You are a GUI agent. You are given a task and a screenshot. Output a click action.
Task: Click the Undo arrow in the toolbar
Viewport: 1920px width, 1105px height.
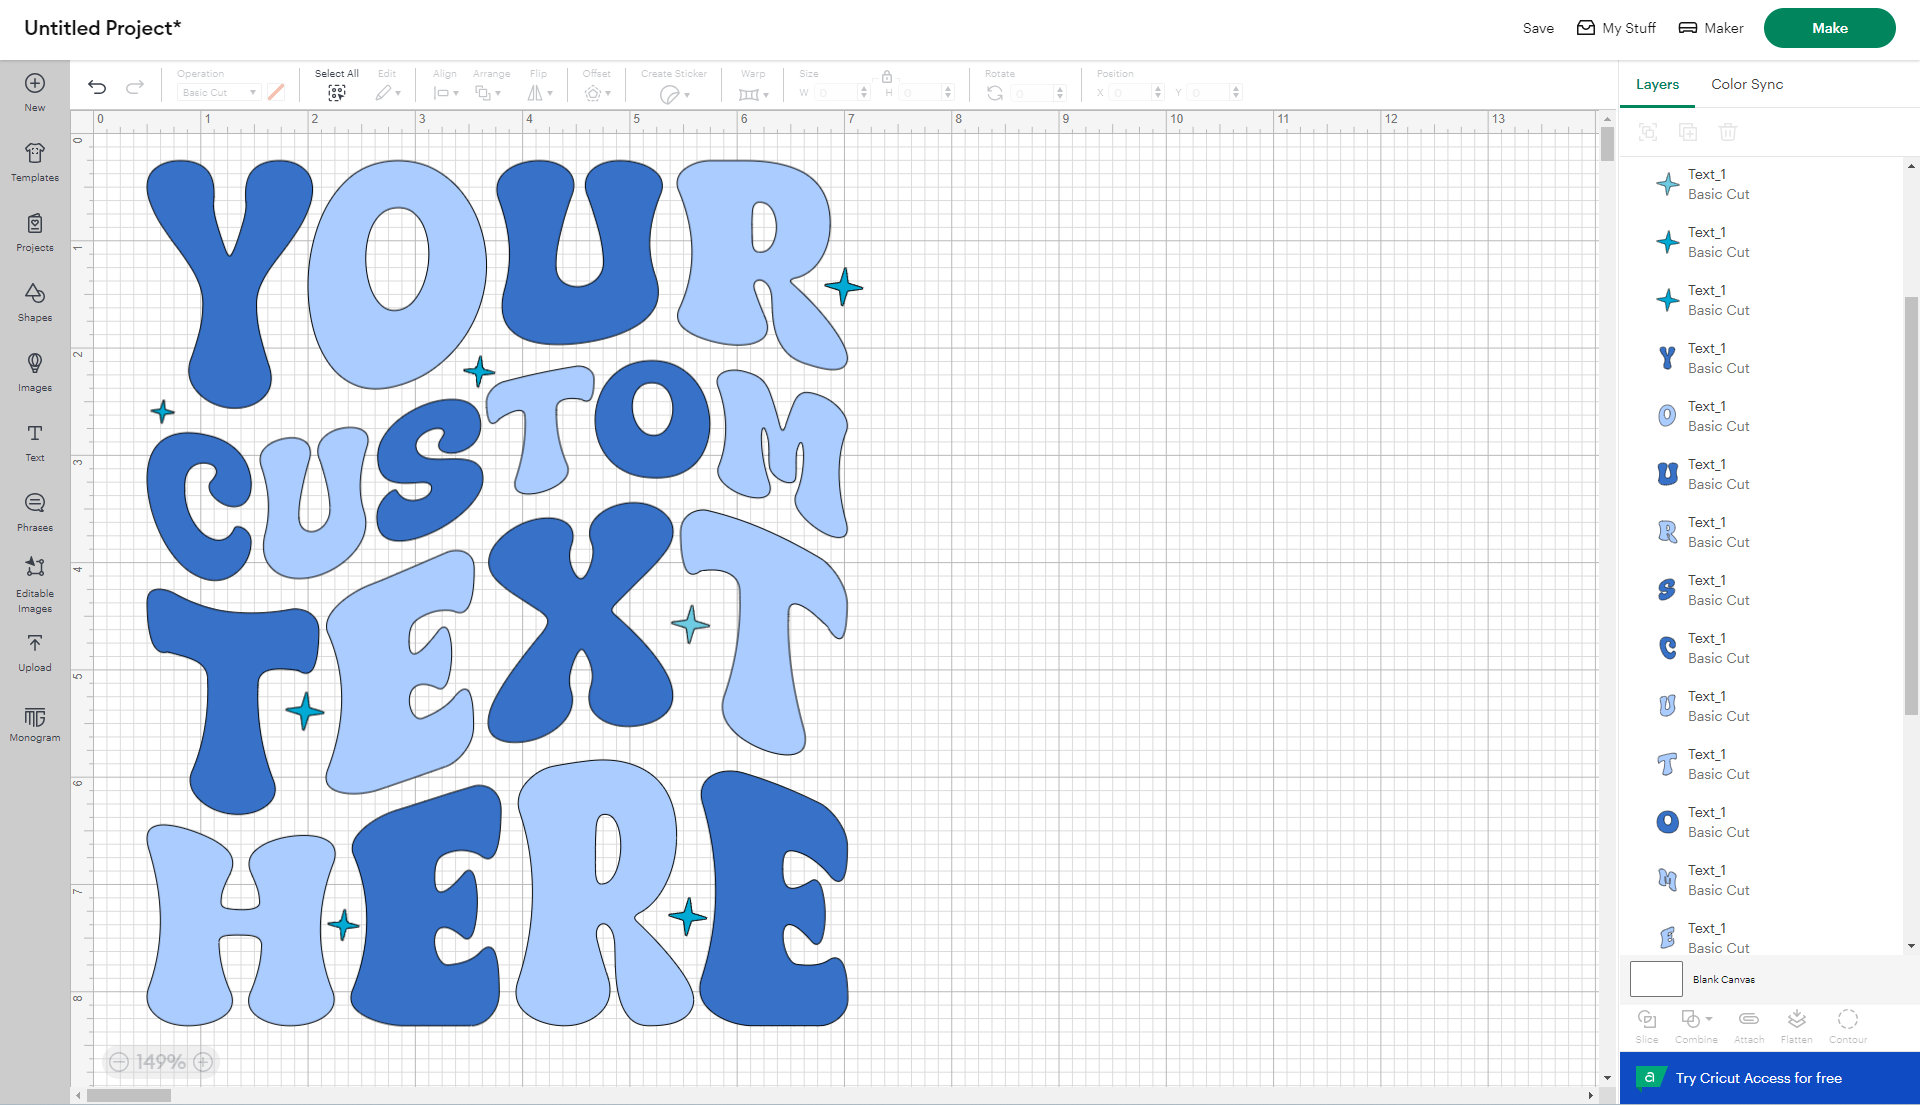click(96, 88)
